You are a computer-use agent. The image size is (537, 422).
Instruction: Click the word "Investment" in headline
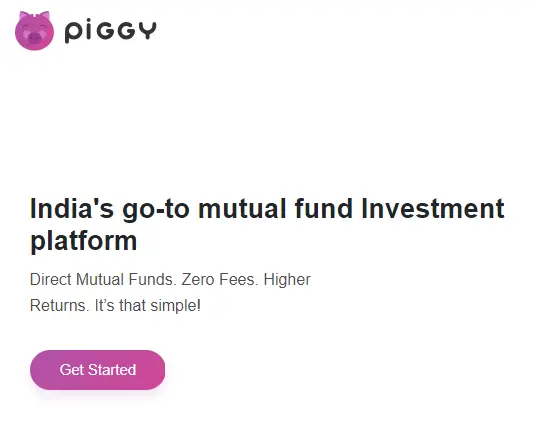pyautogui.click(x=433, y=209)
